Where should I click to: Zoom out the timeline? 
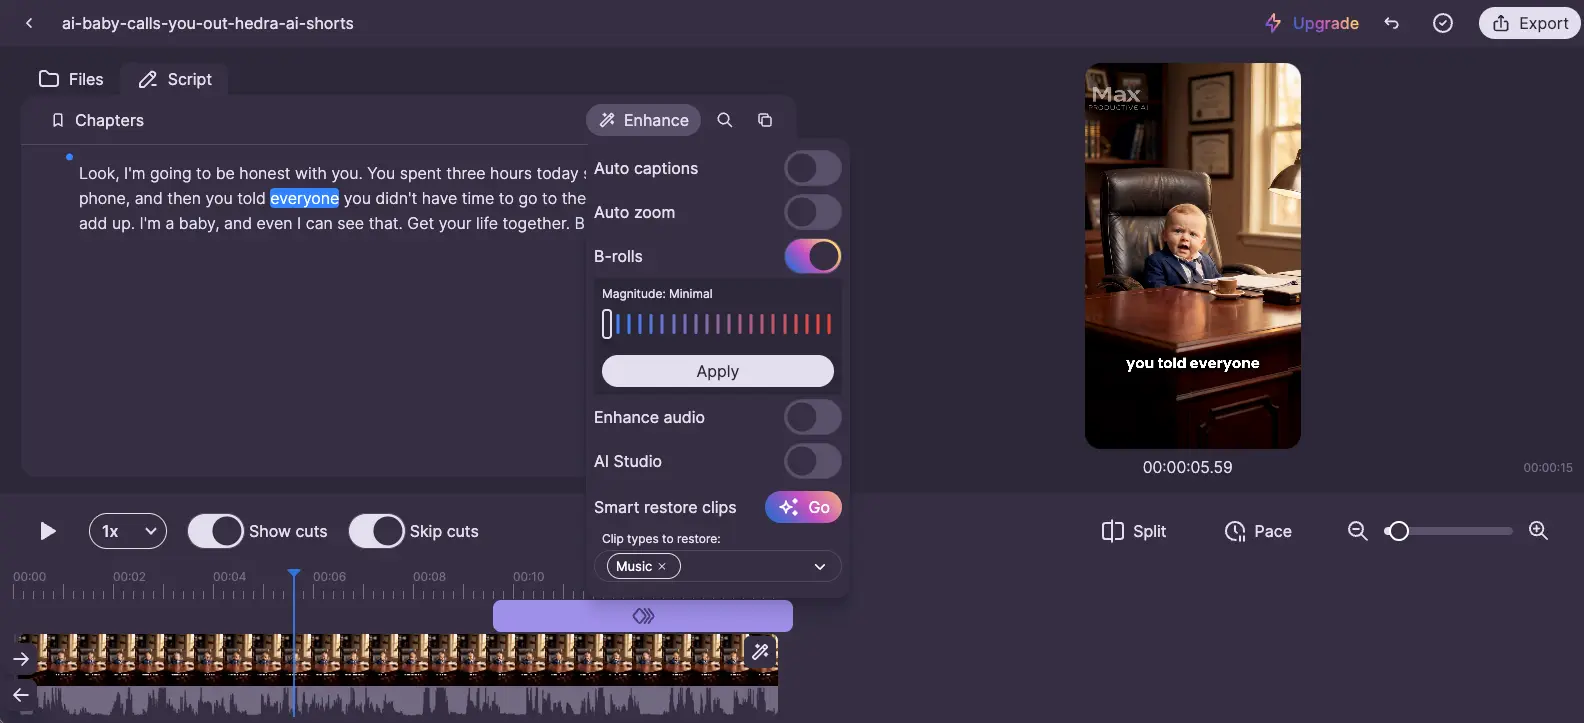[x=1357, y=531]
